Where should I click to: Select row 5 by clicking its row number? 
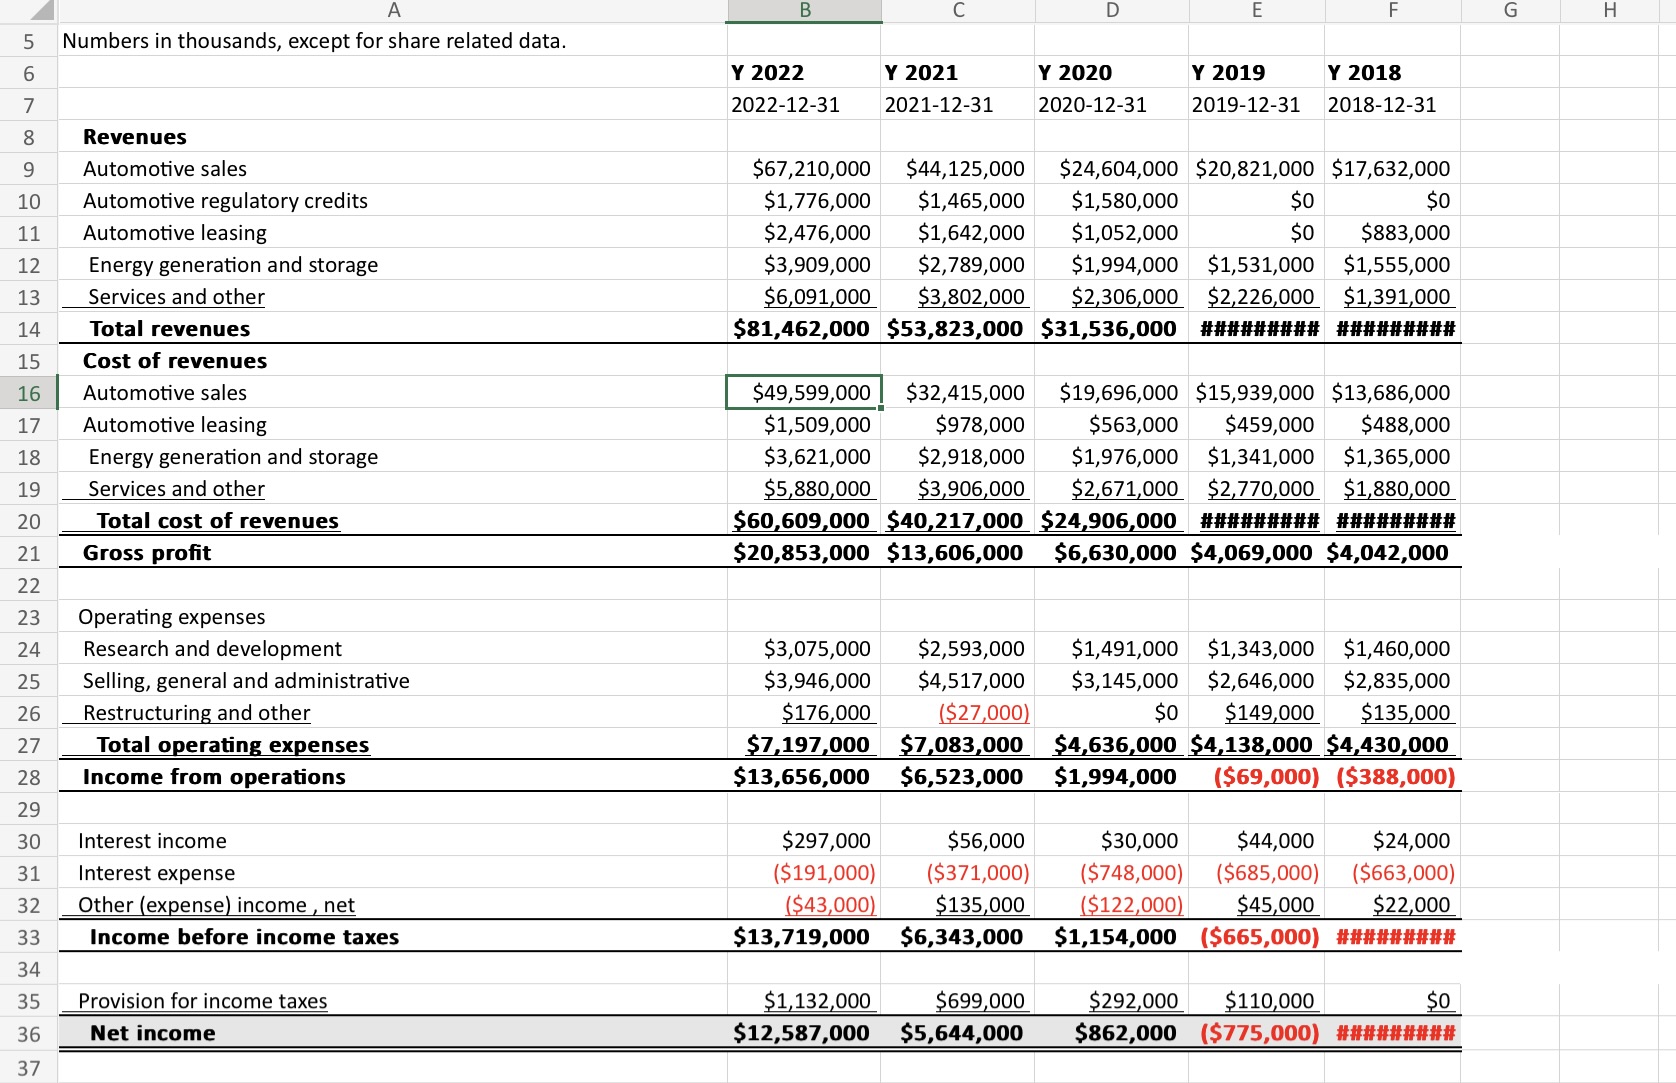point(29,41)
